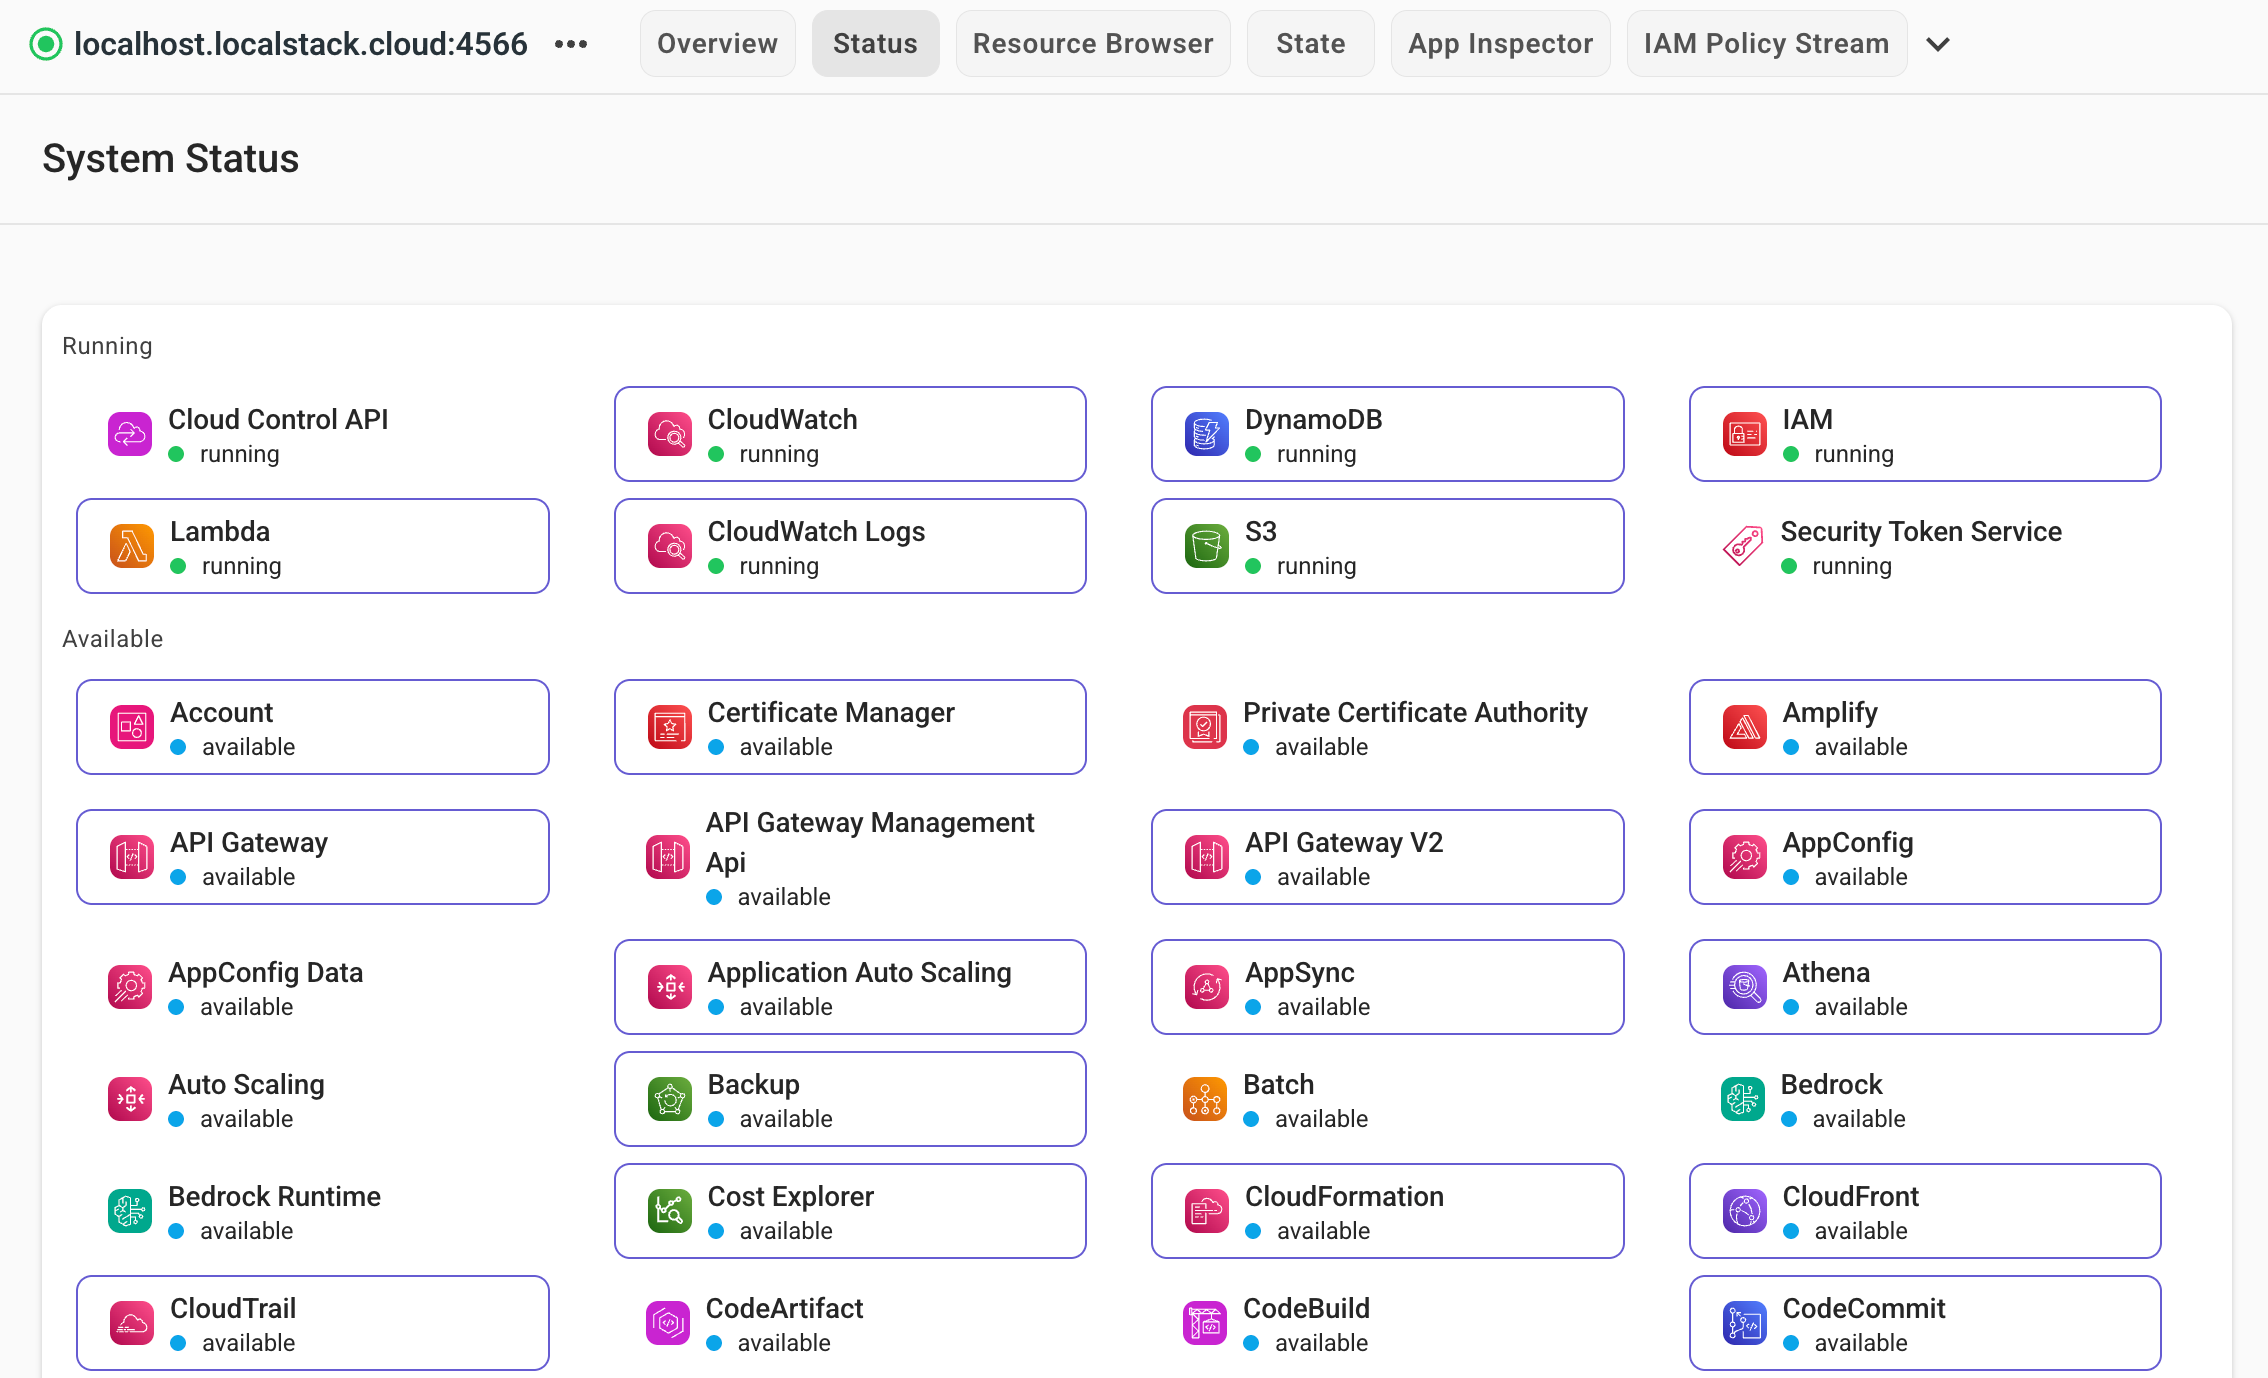The width and height of the screenshot is (2268, 1378).
Task: Click the Security Token Service key icon
Action: point(1743,546)
